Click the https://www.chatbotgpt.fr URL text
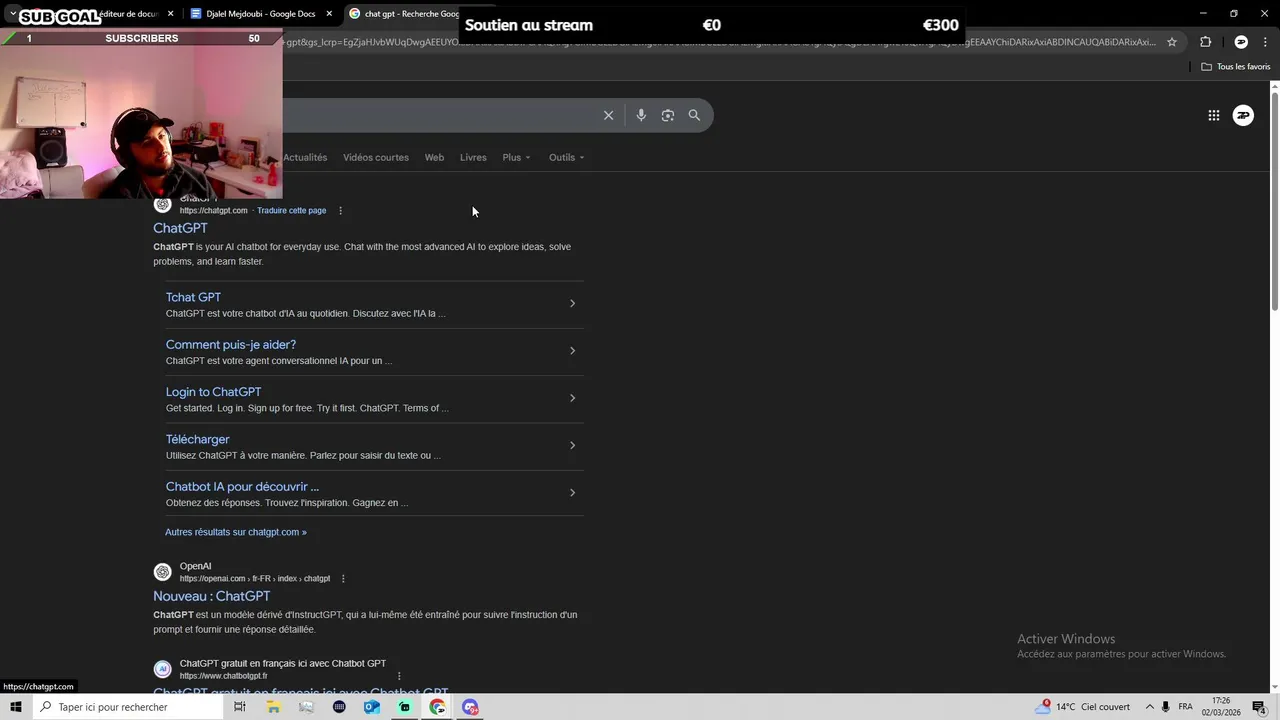Image resolution: width=1280 pixels, height=720 pixels. [x=223, y=676]
